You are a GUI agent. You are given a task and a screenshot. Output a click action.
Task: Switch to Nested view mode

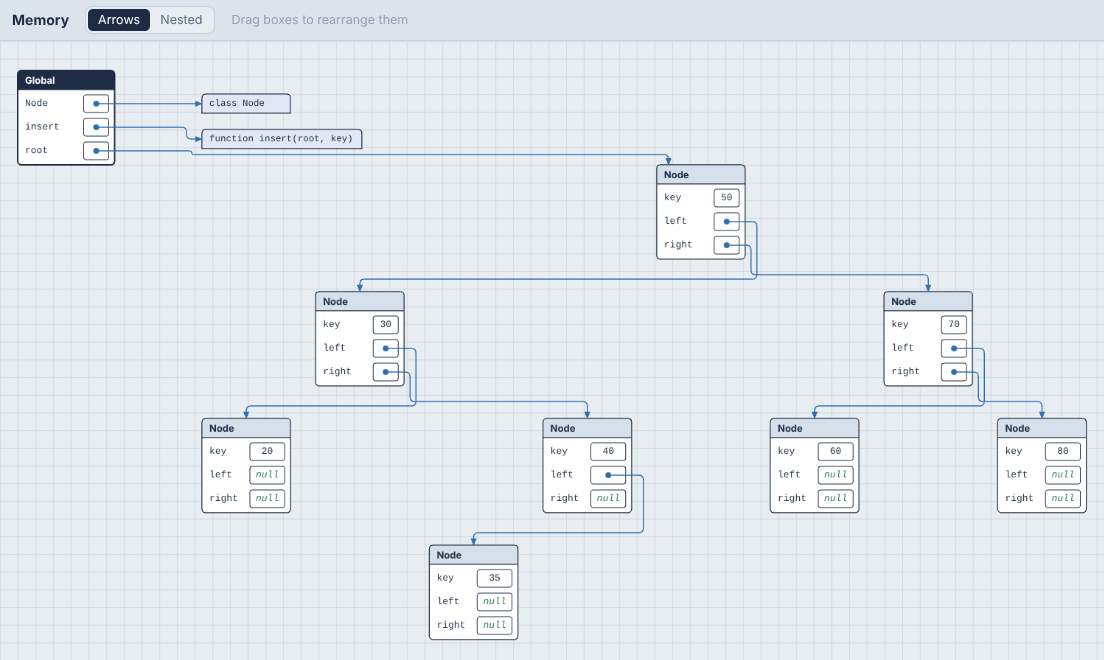click(x=181, y=20)
